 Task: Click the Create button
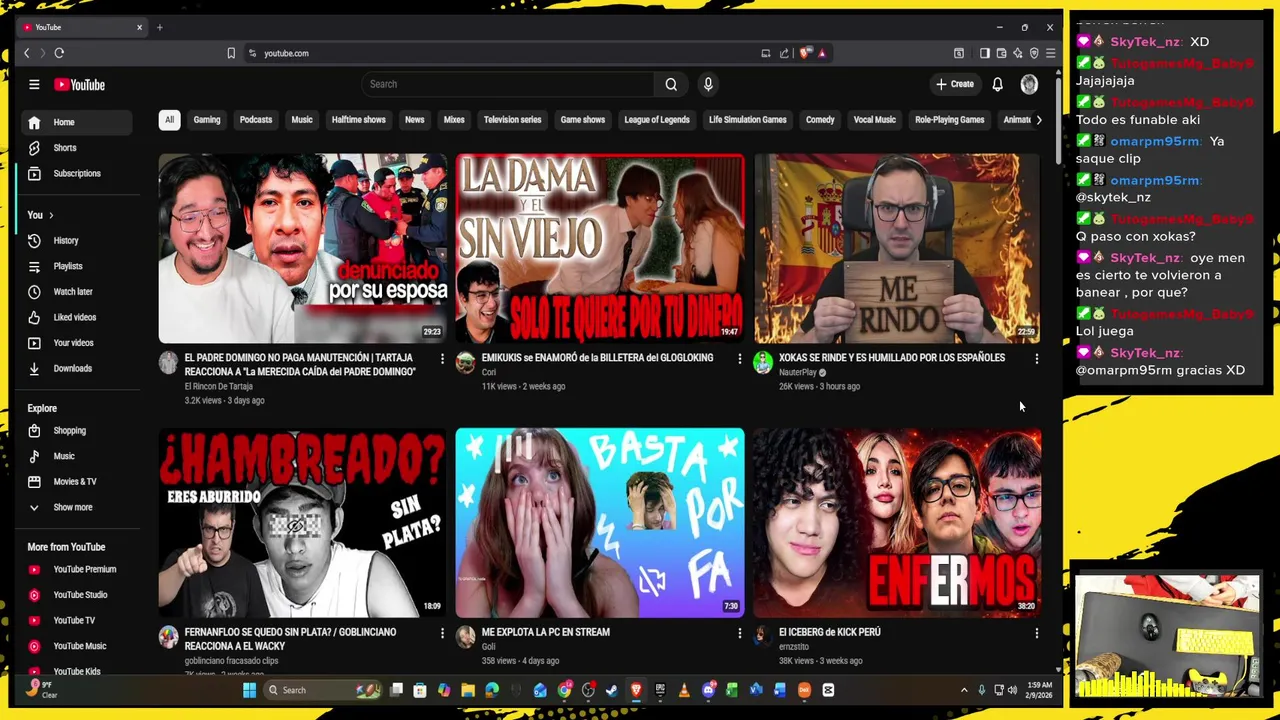(954, 84)
